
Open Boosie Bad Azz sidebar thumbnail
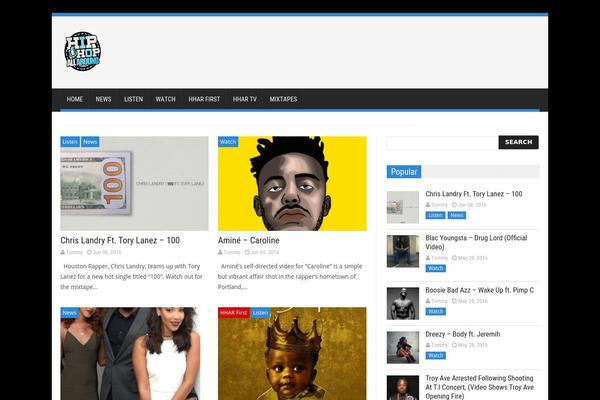403,304
